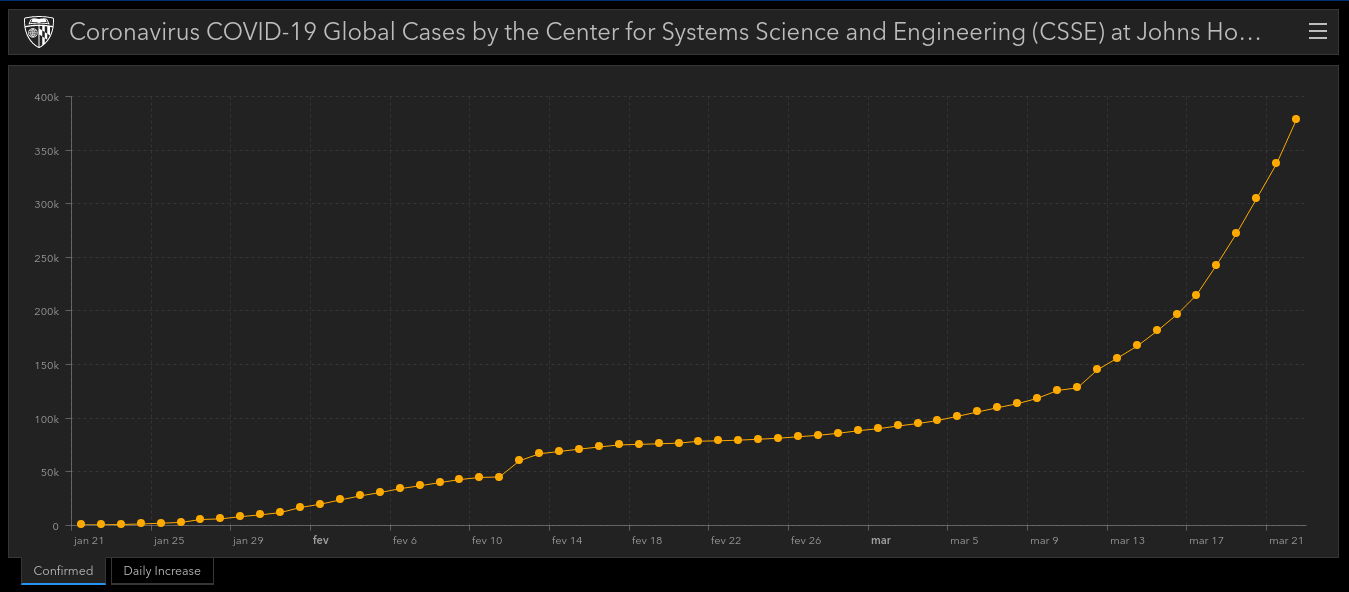Switch to the Daily Increase tab

click(x=162, y=571)
